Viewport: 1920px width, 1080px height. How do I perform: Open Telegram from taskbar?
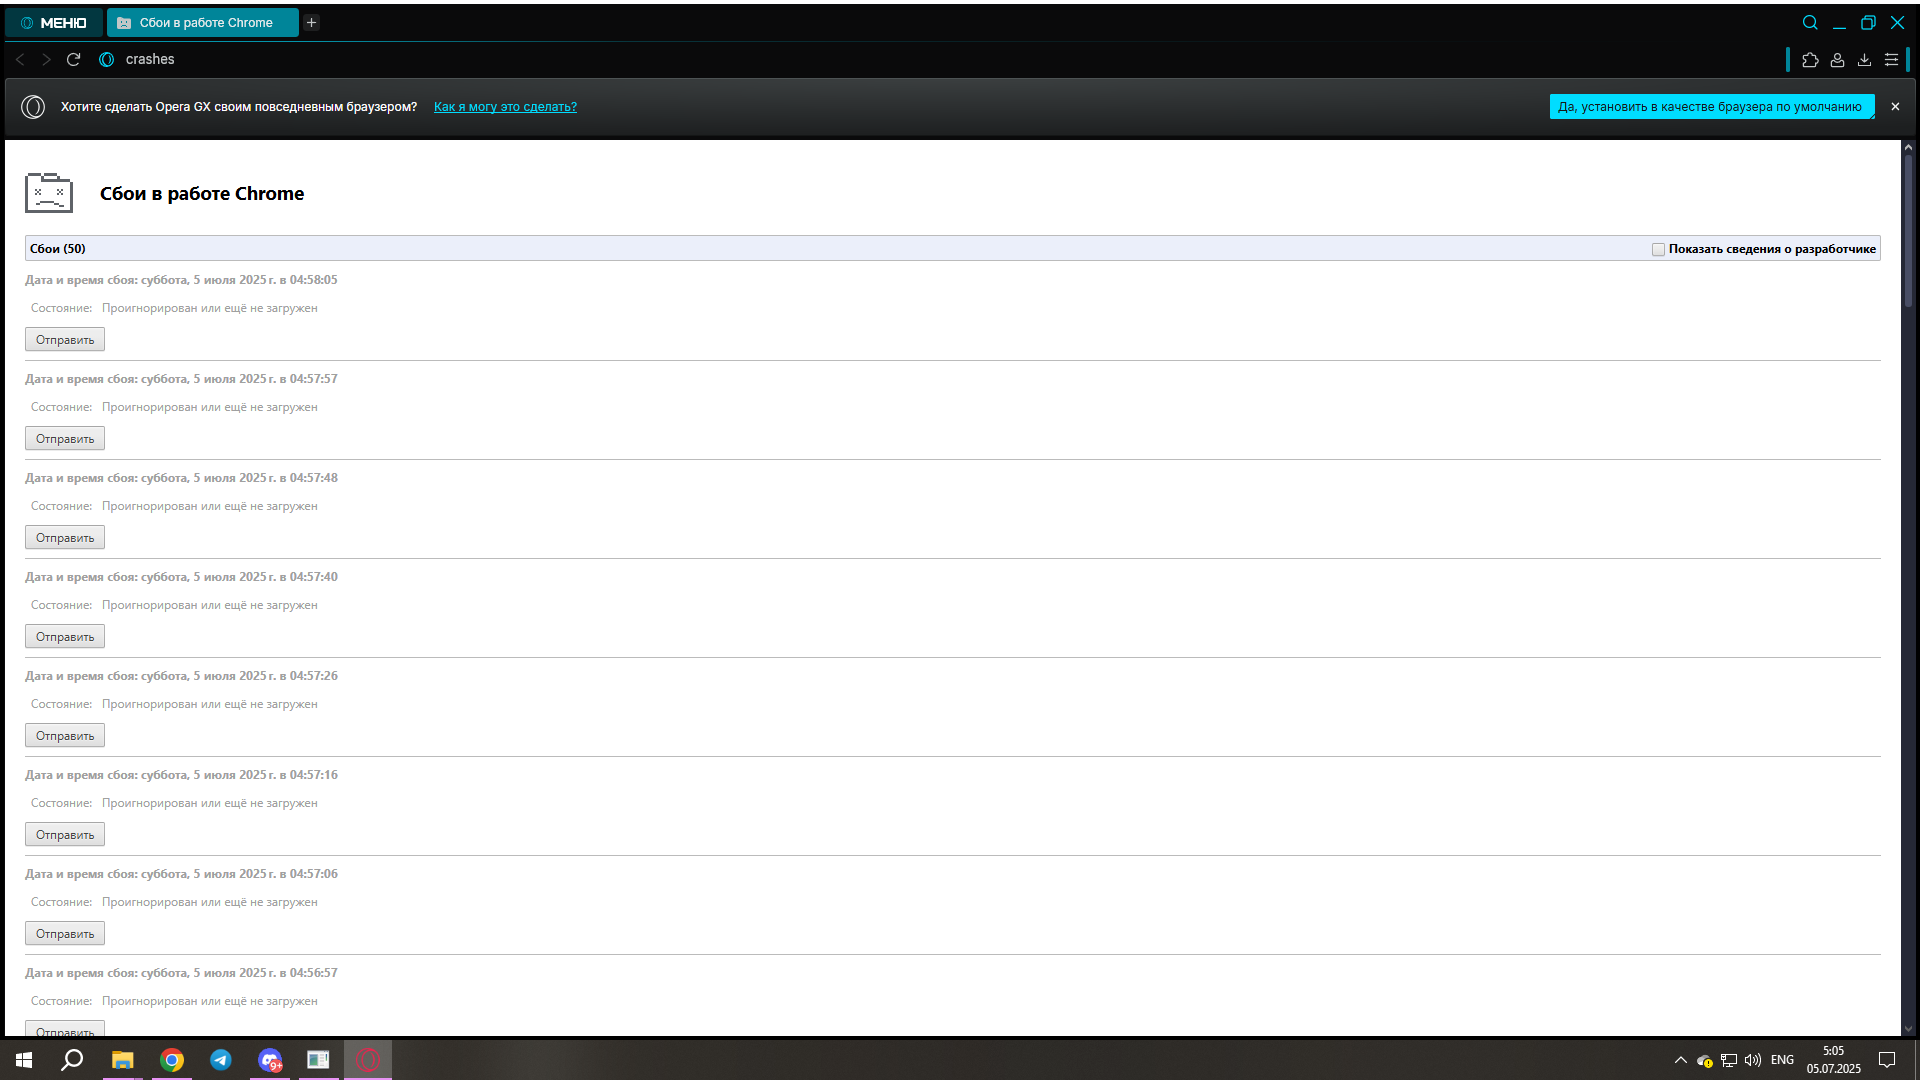click(221, 1060)
